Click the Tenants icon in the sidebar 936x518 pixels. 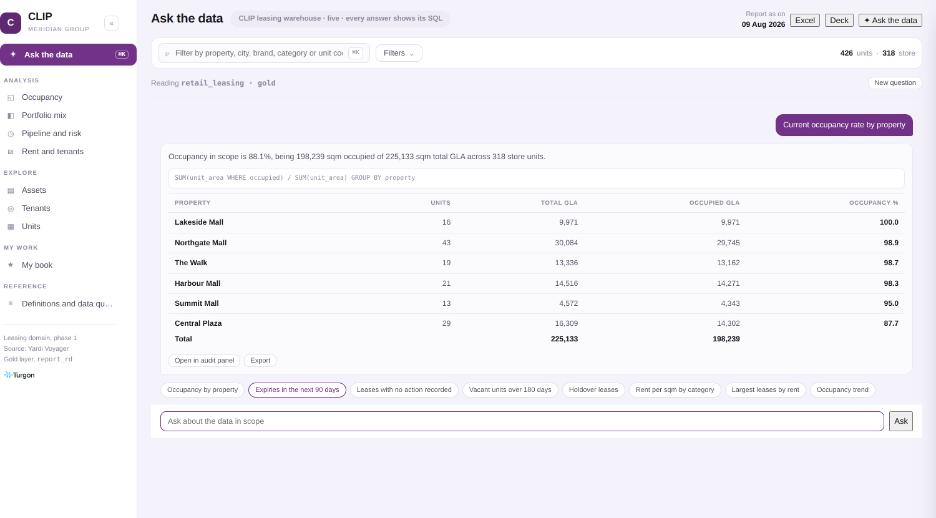pos(10,208)
